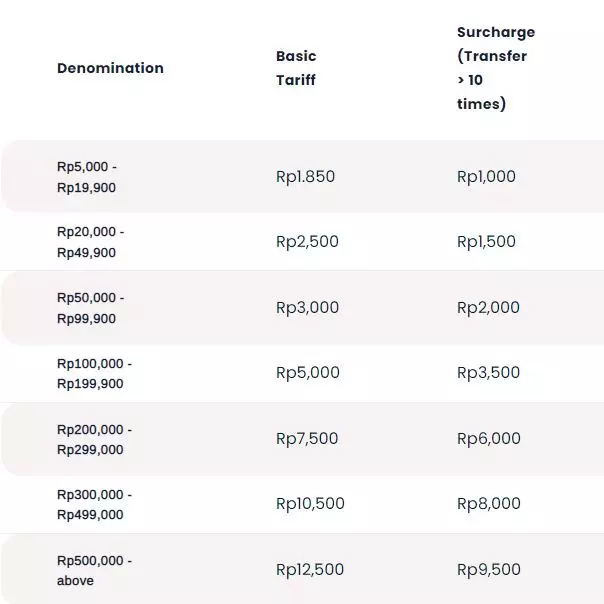Click the Rp10,500 basic tariff value
This screenshot has width=604, height=604.
[x=310, y=504]
